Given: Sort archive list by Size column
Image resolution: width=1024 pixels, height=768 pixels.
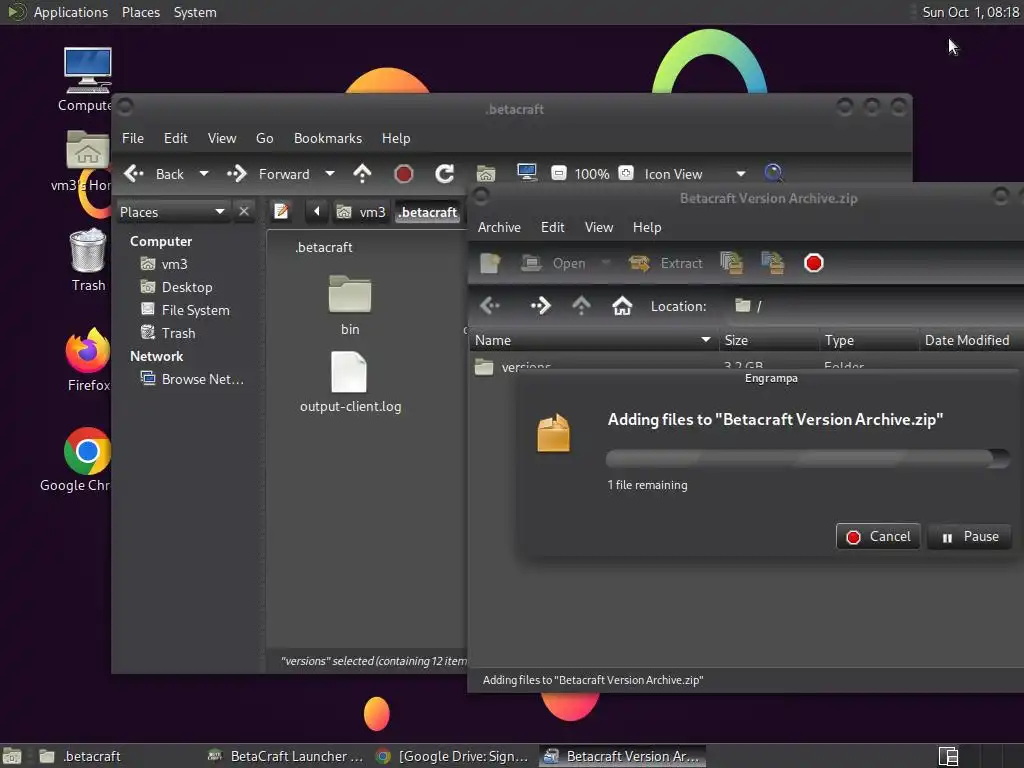Looking at the screenshot, I should point(769,340).
